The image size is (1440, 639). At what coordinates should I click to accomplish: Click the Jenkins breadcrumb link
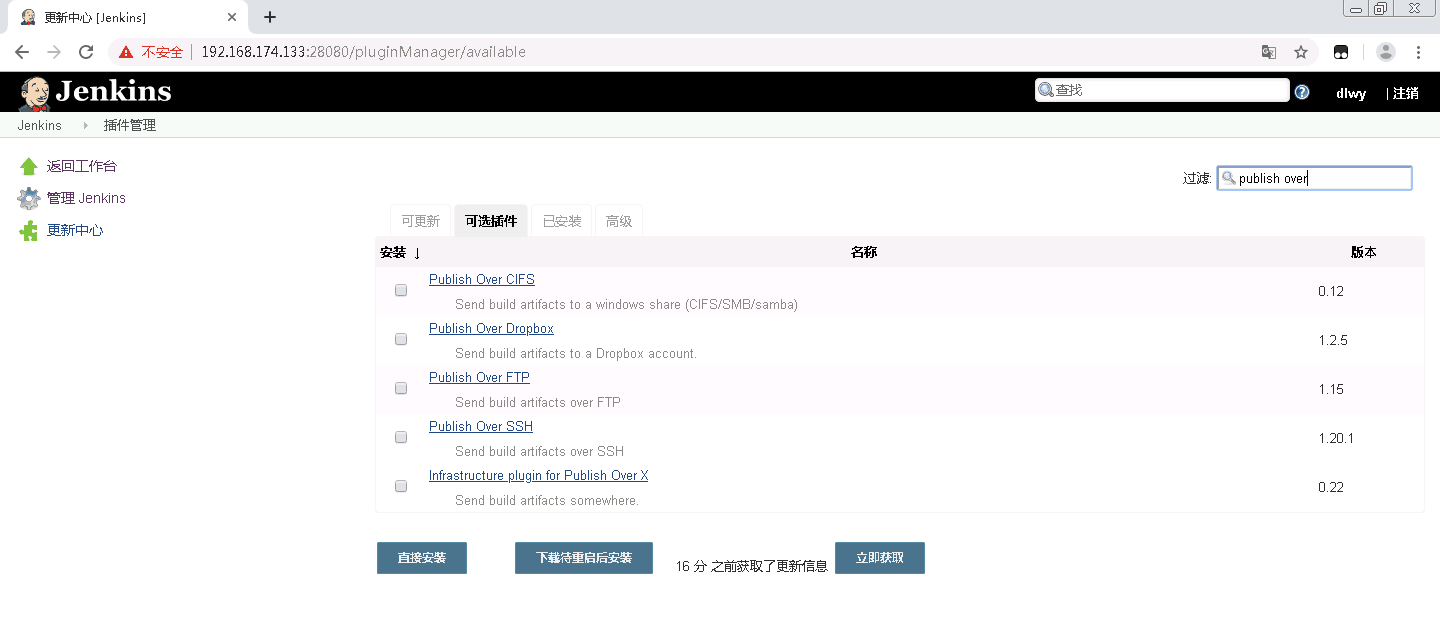[x=39, y=126]
